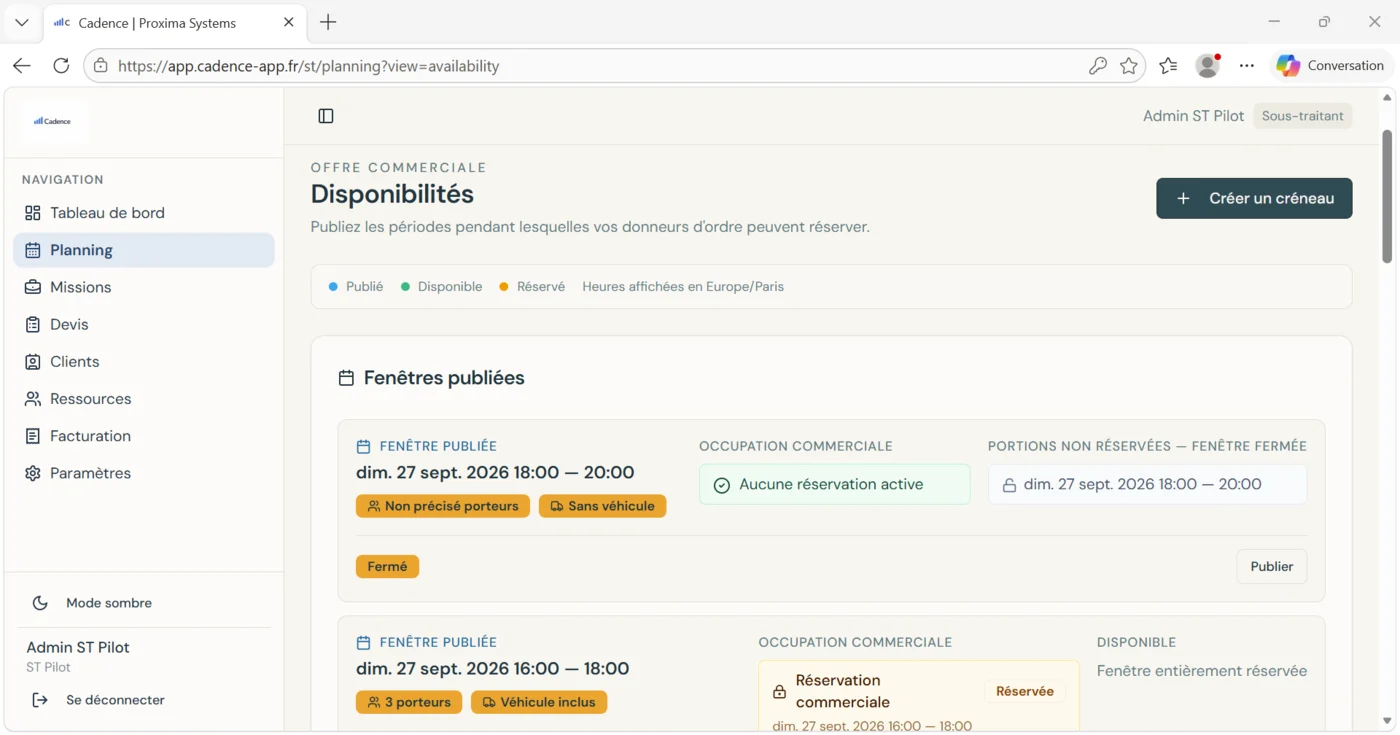
Task: Click the password key icon in address bar
Action: click(x=1097, y=66)
